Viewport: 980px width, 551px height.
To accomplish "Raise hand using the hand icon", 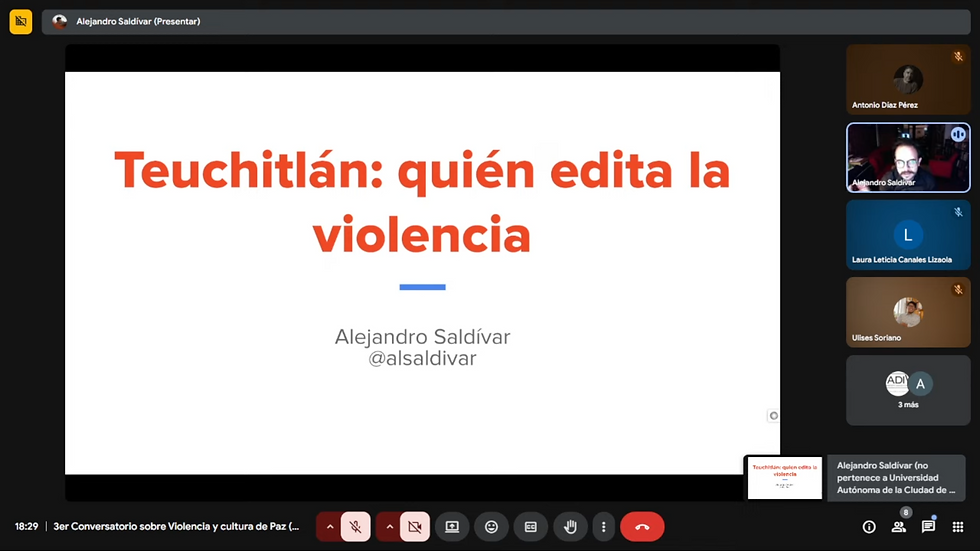I will [570, 527].
